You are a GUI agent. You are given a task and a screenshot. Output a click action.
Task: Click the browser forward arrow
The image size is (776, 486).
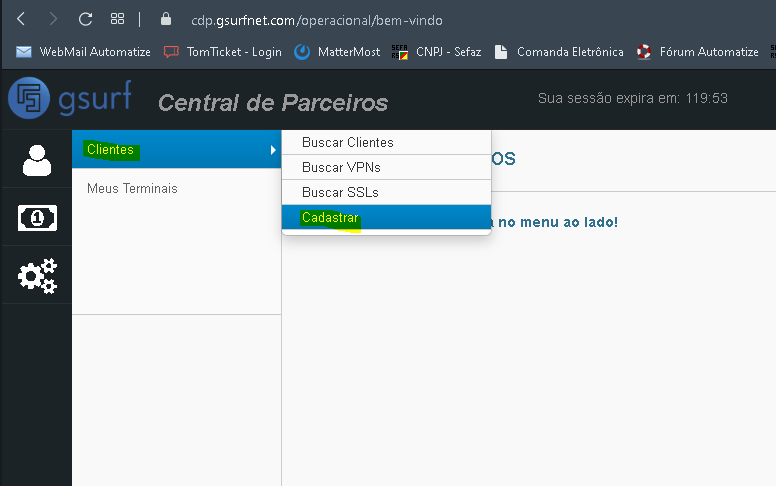coord(53,19)
